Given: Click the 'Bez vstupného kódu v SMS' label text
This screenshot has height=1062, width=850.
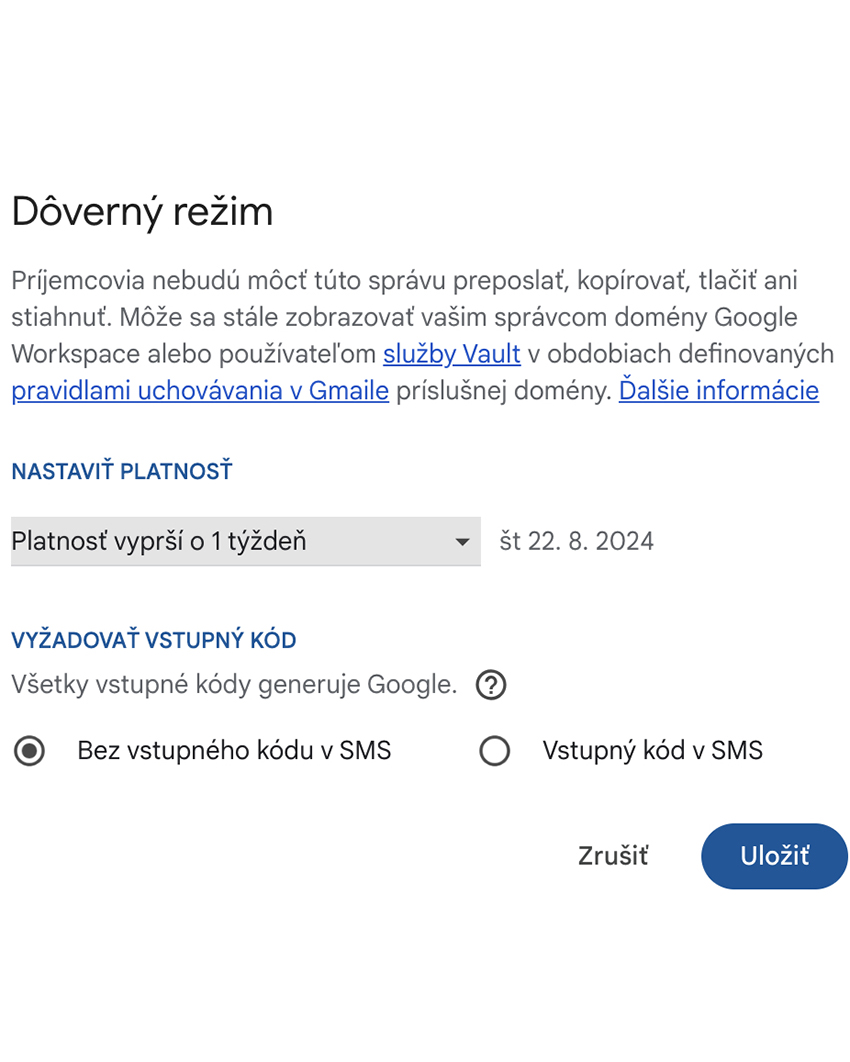Looking at the screenshot, I should pyautogui.click(x=234, y=750).
